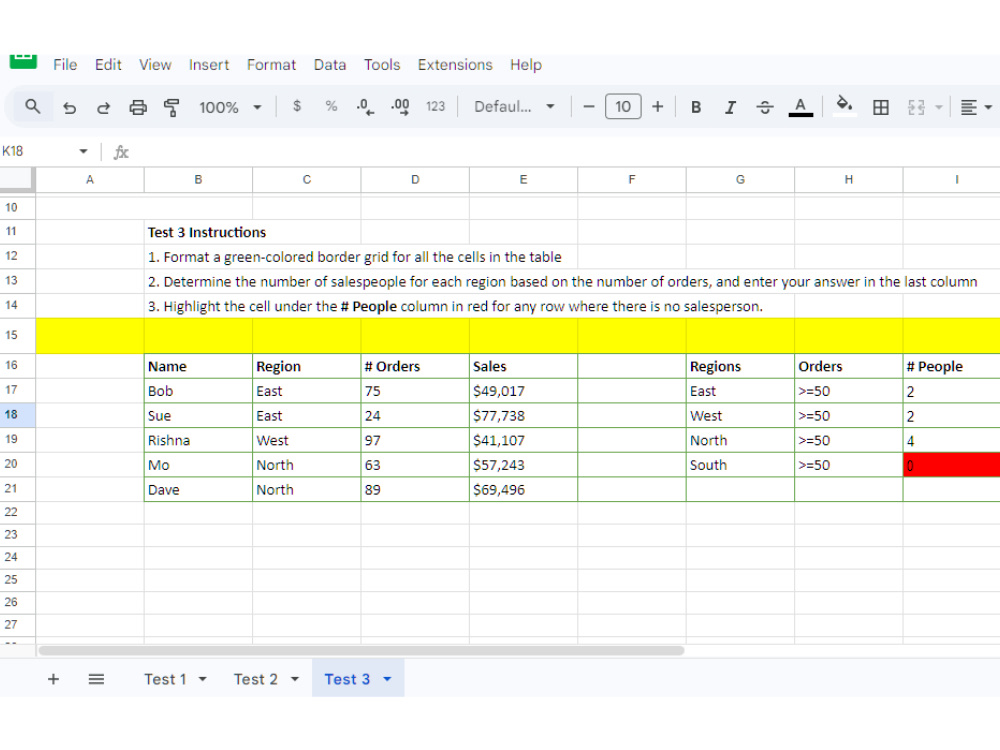Click the cell containing $57,243
Viewport: 1000px width, 750px height.
524,465
